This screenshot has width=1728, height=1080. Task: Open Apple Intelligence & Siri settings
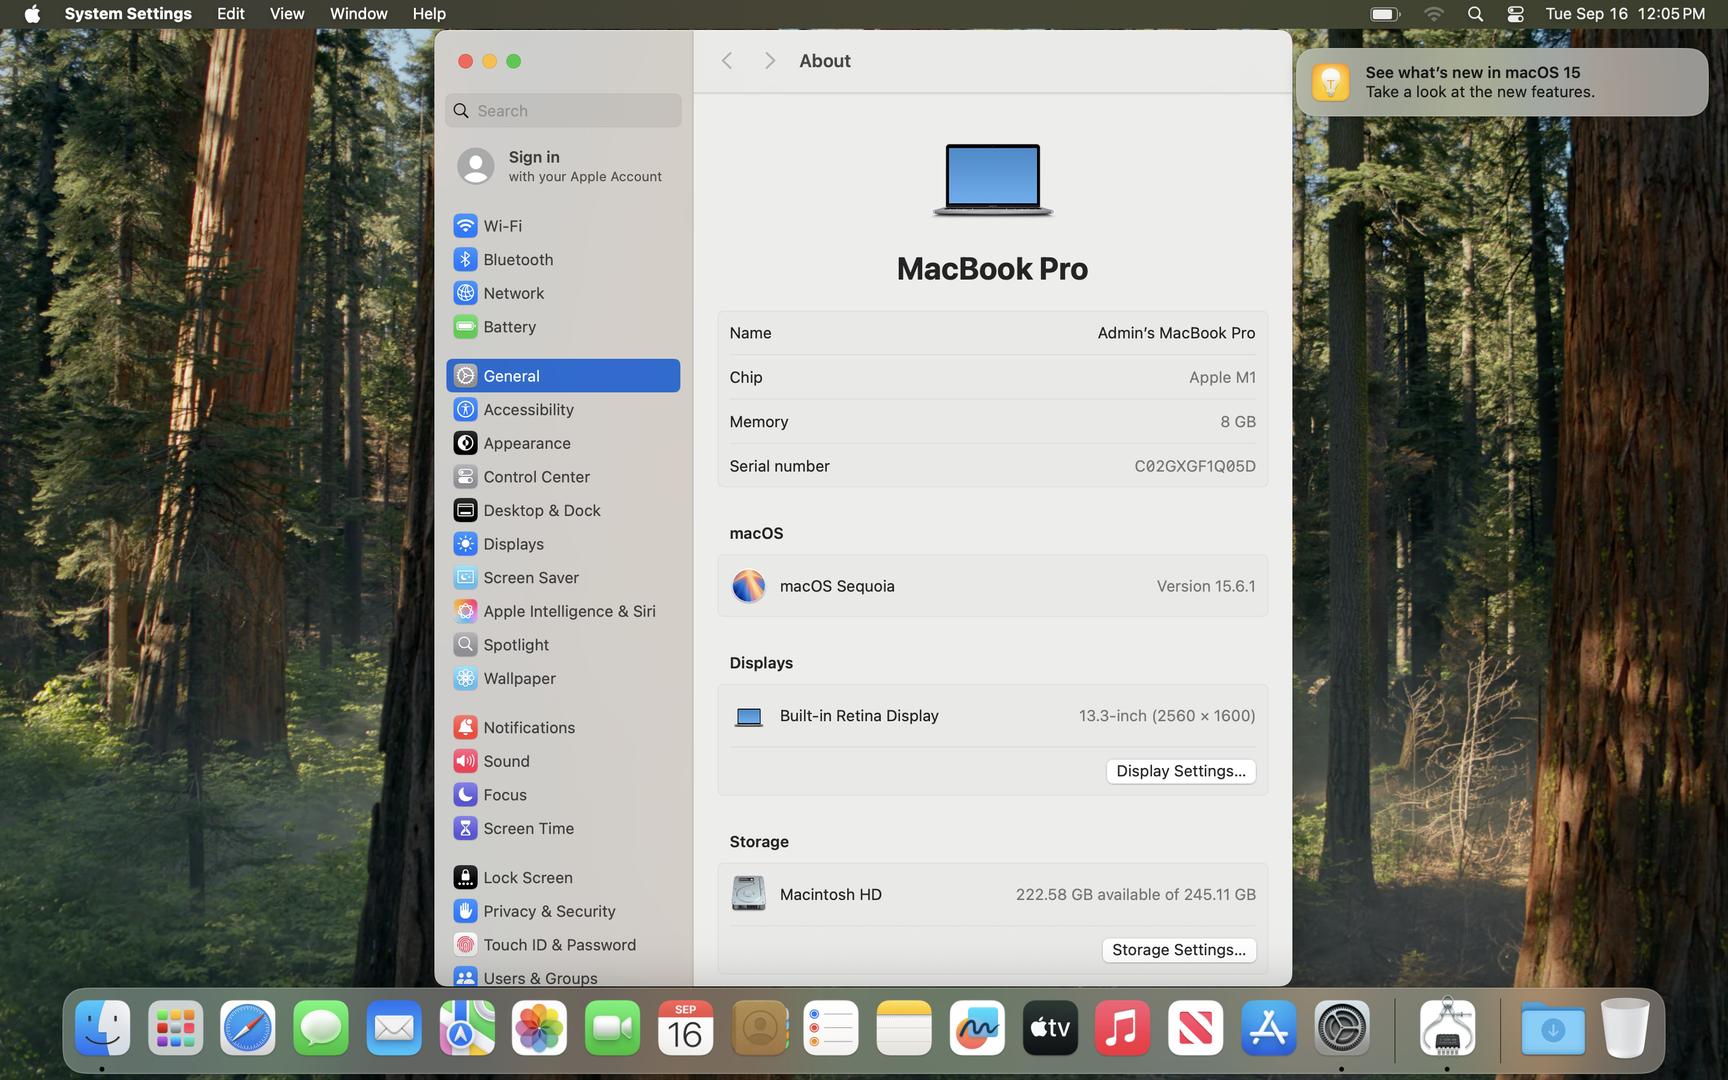pos(563,611)
